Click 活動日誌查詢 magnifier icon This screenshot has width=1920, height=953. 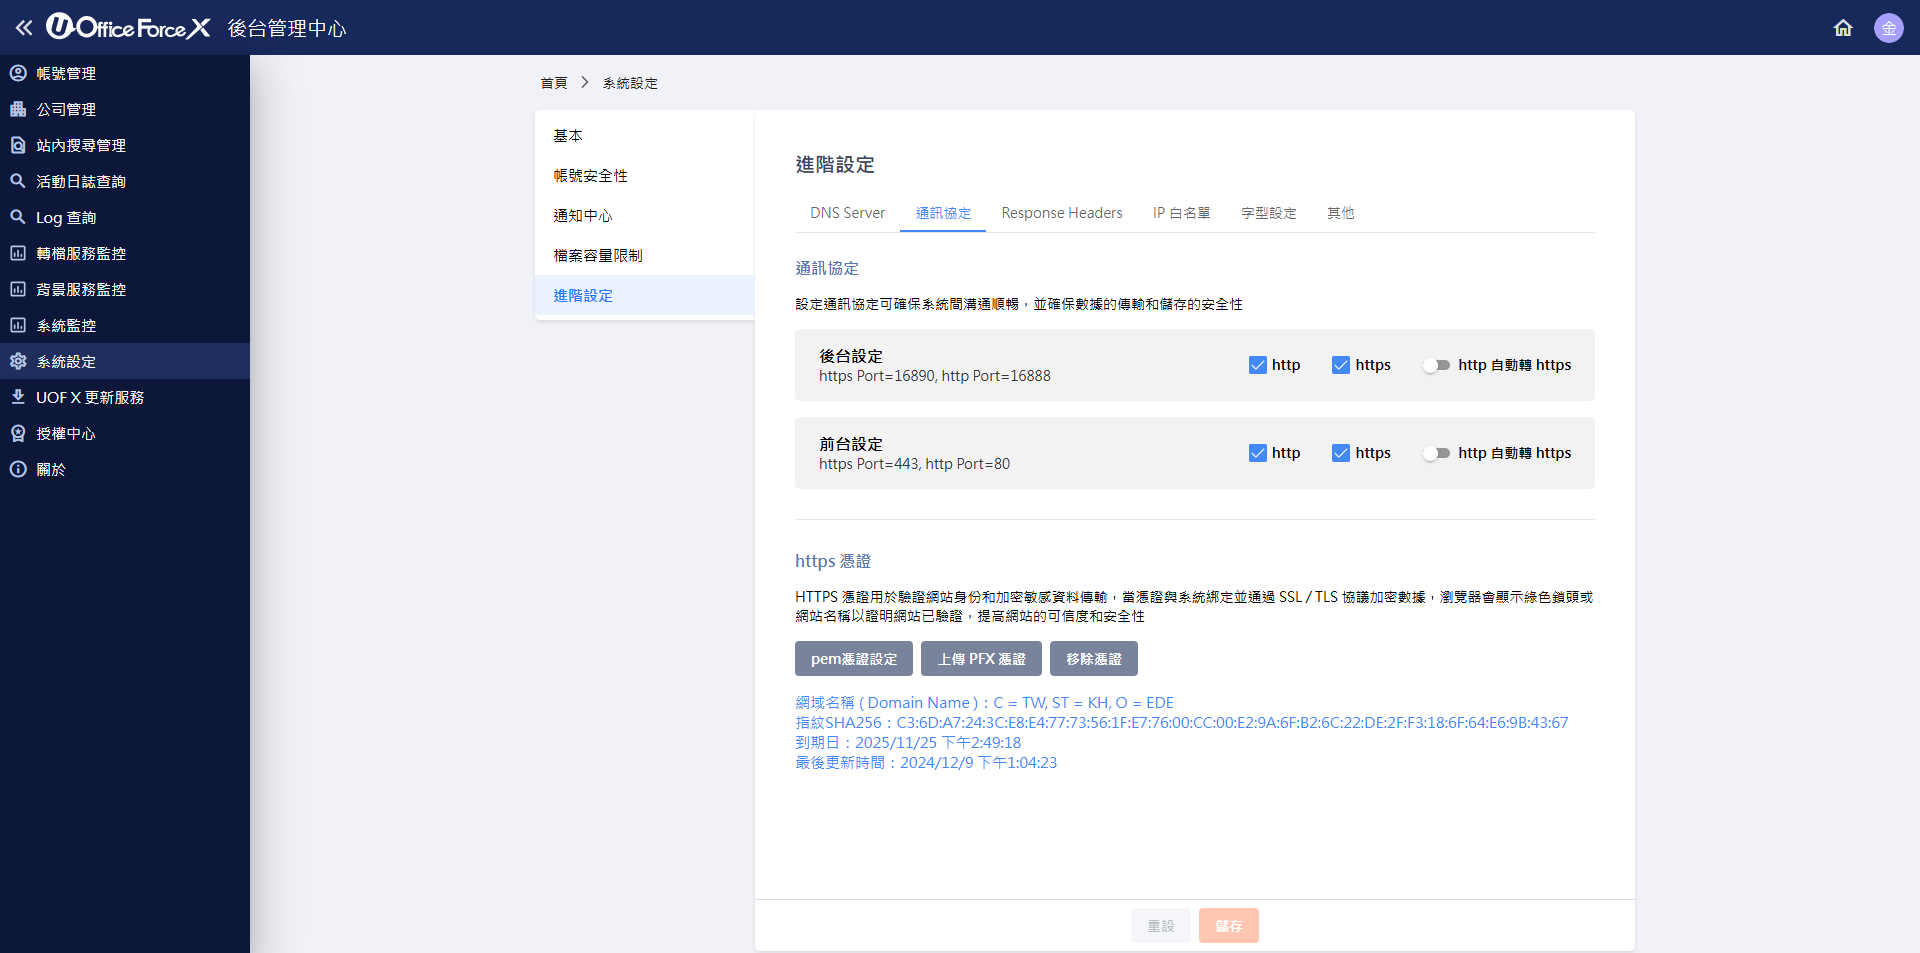coord(18,181)
